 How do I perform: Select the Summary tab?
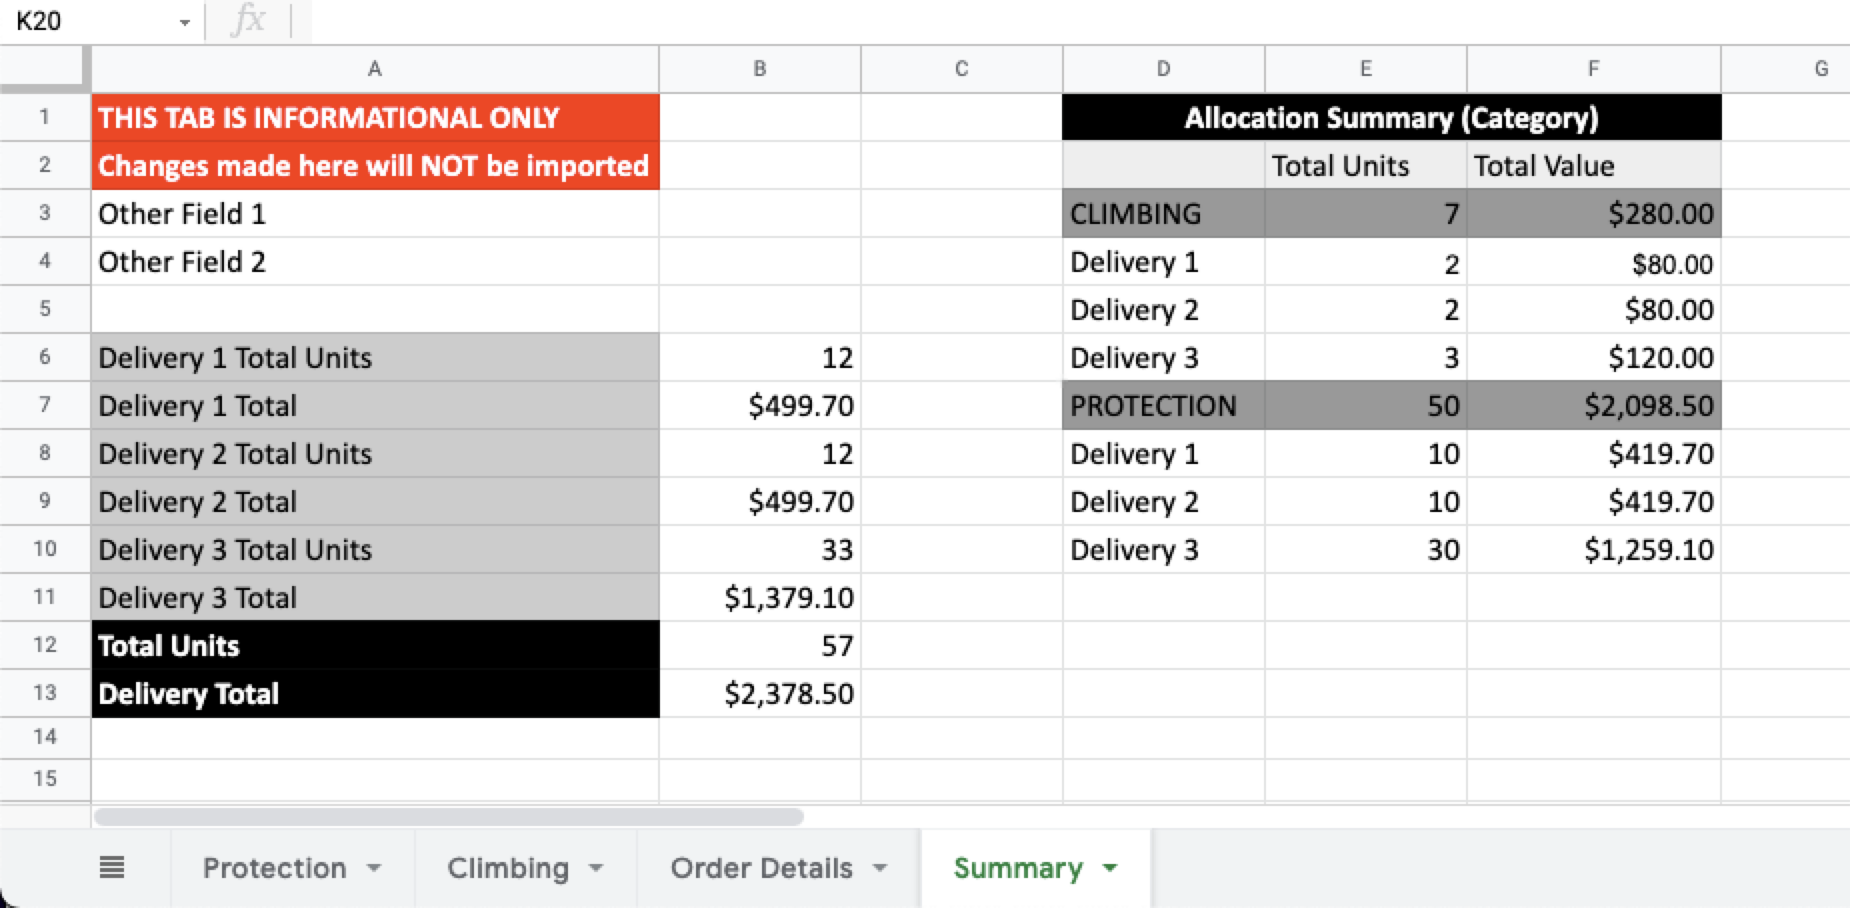(1019, 869)
